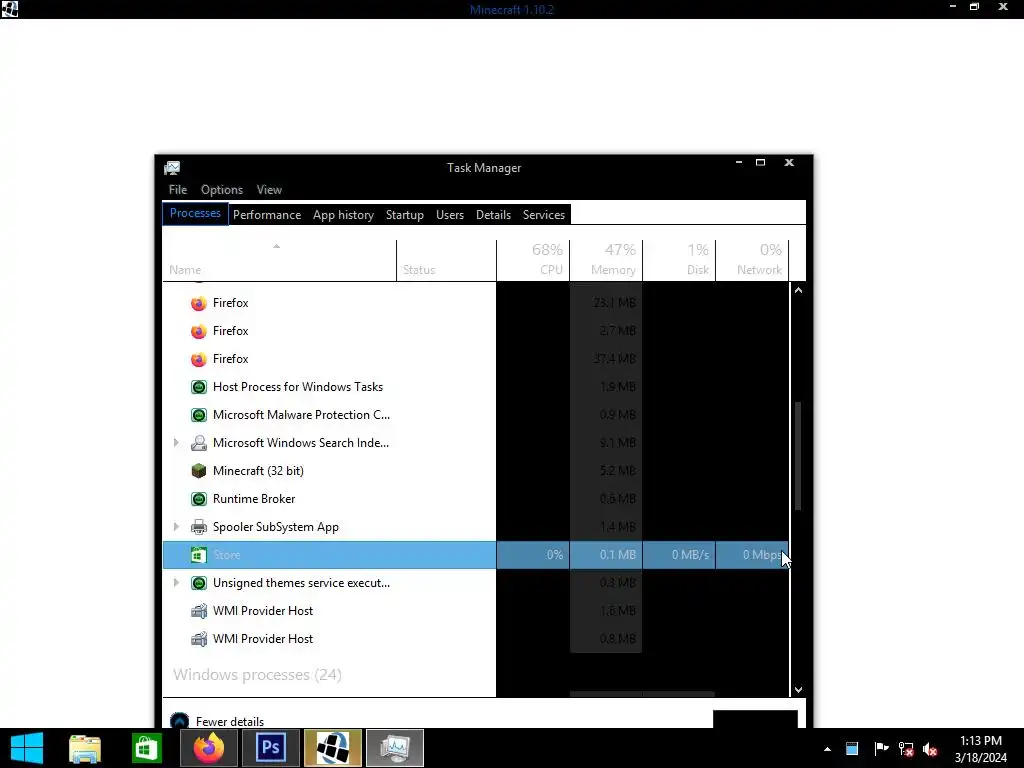
Task: Click the process list scrollbar thumb
Action: point(798,456)
